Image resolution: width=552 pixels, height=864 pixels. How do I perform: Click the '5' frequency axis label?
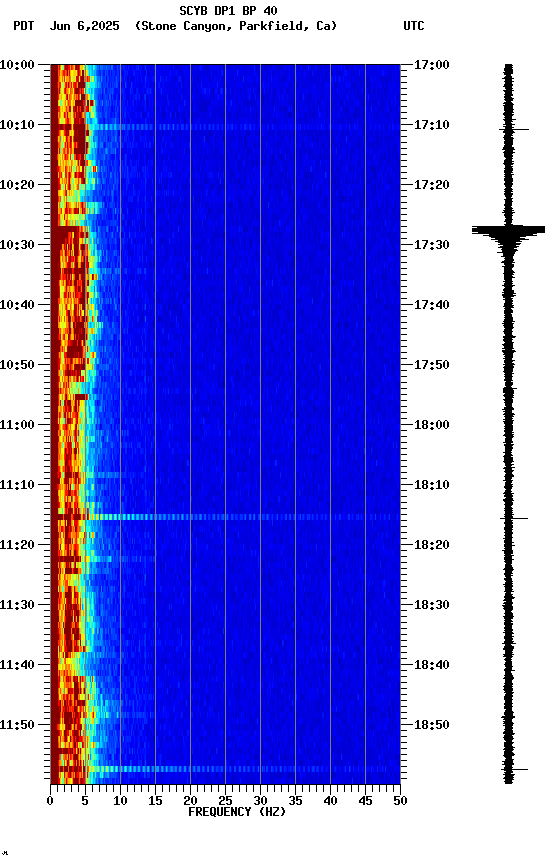coord(85,801)
